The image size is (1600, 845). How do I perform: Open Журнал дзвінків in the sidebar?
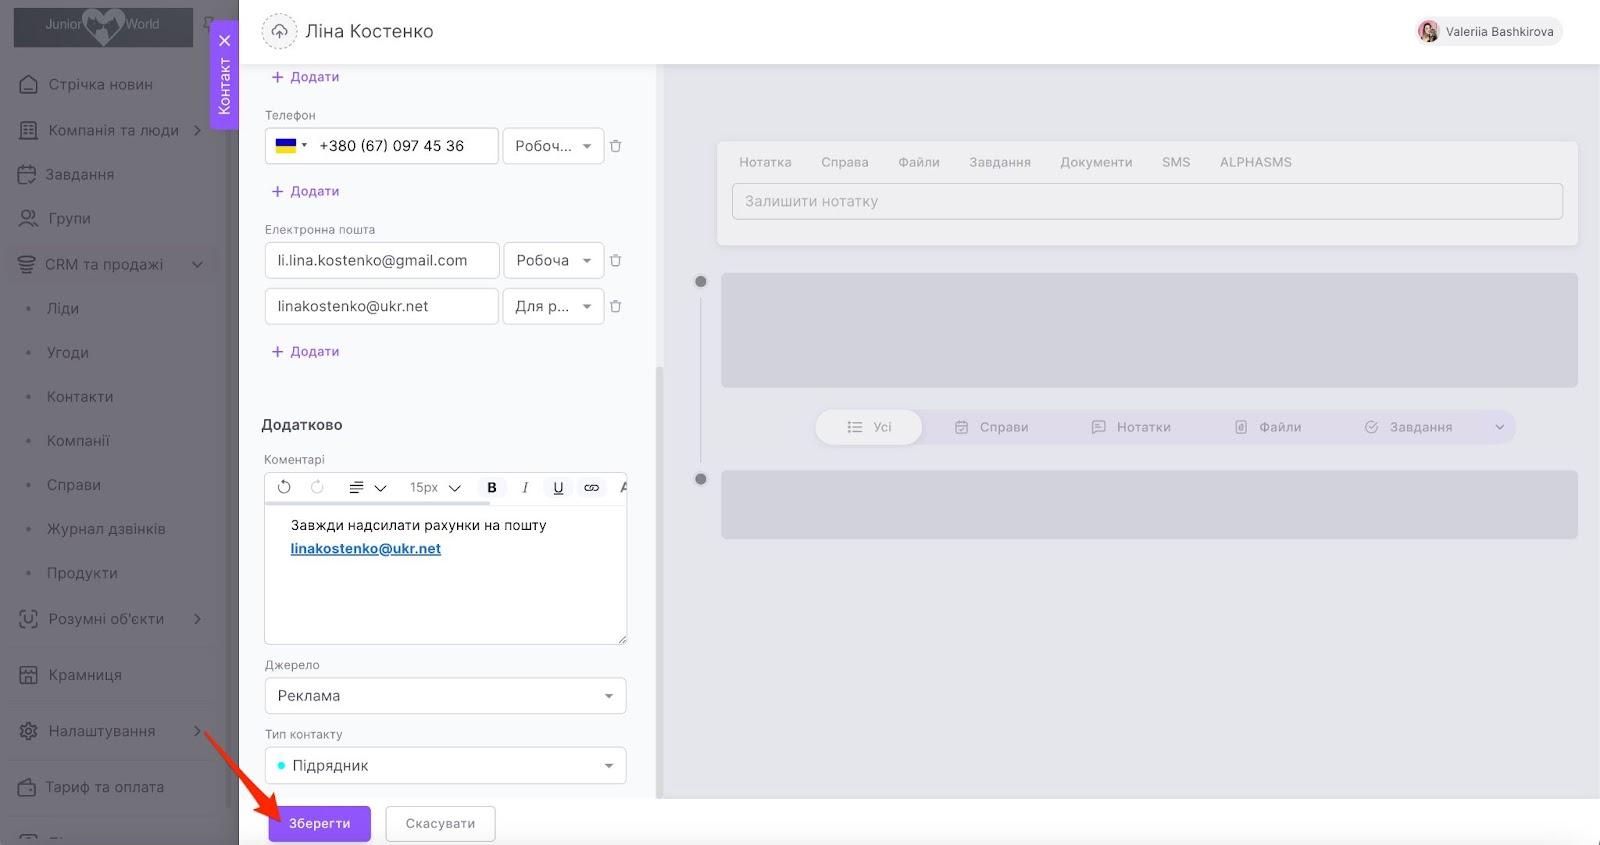tap(106, 529)
